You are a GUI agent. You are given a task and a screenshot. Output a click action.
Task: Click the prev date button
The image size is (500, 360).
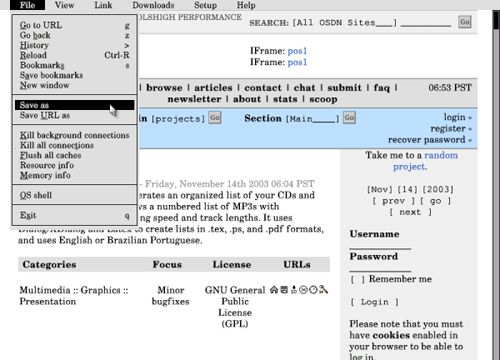[393, 201]
